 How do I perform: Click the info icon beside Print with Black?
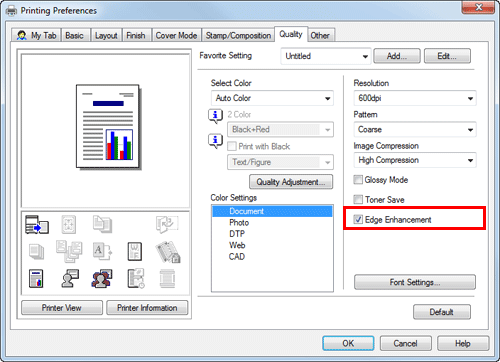click(x=215, y=141)
